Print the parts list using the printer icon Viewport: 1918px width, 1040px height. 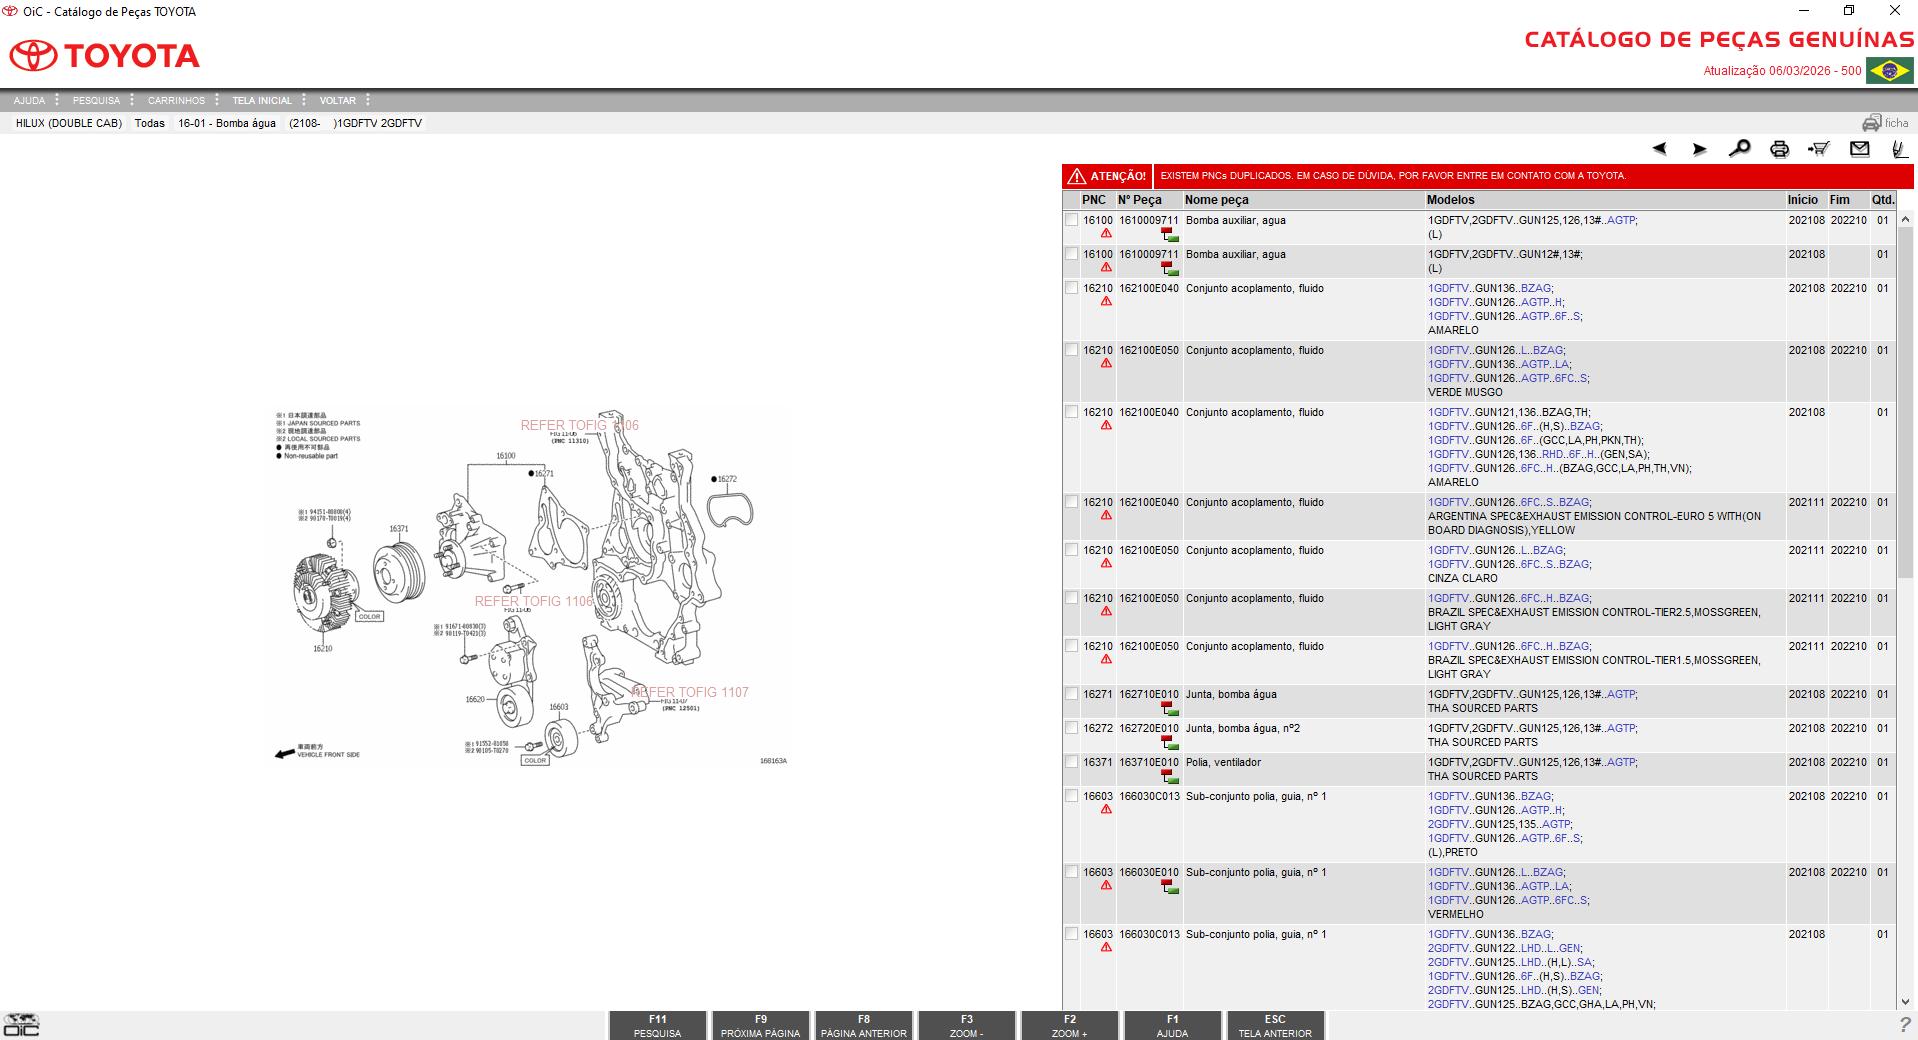pyautogui.click(x=1779, y=149)
